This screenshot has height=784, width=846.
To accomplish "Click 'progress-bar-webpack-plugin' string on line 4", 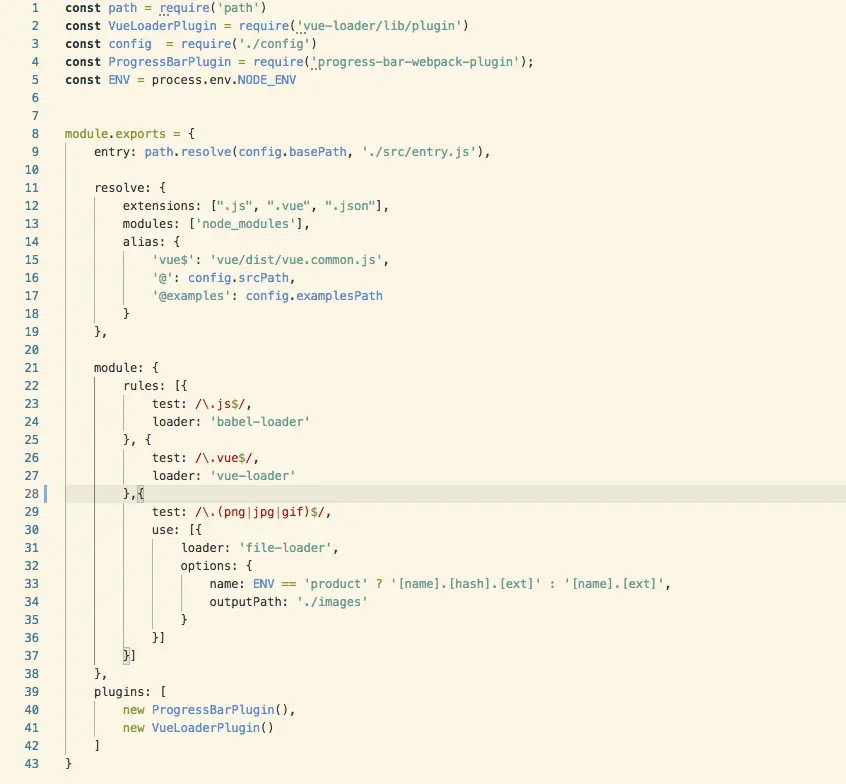I will [415, 62].
